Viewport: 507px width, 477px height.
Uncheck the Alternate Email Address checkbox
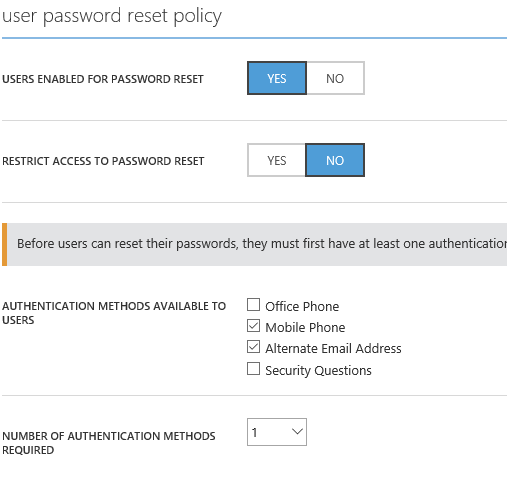[x=253, y=347]
